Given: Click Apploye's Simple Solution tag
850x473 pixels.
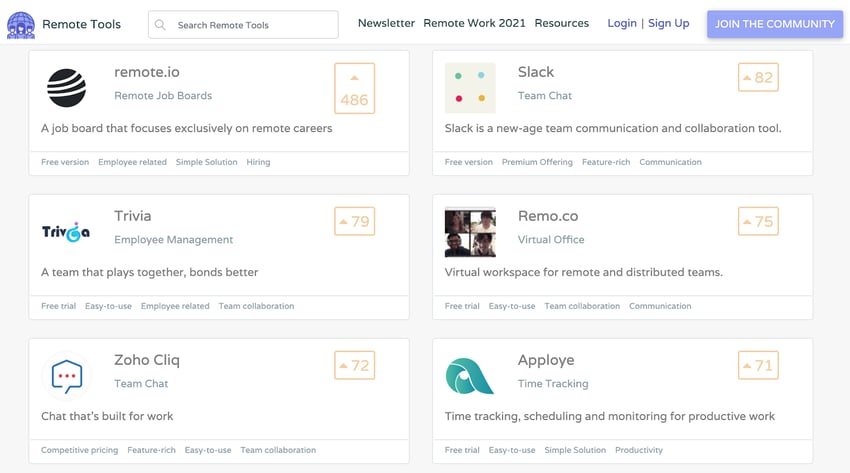Looking at the screenshot, I should 575,450.
